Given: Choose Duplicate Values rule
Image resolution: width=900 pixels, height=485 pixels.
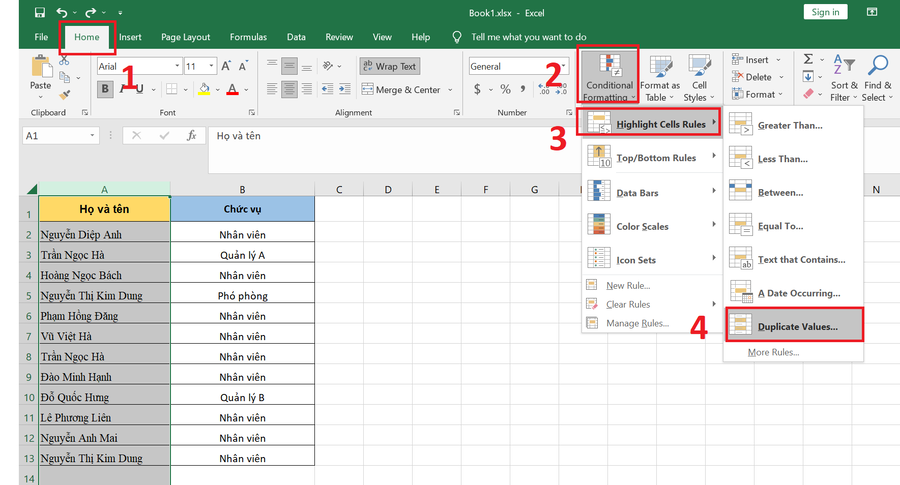Looking at the screenshot, I should click(794, 326).
